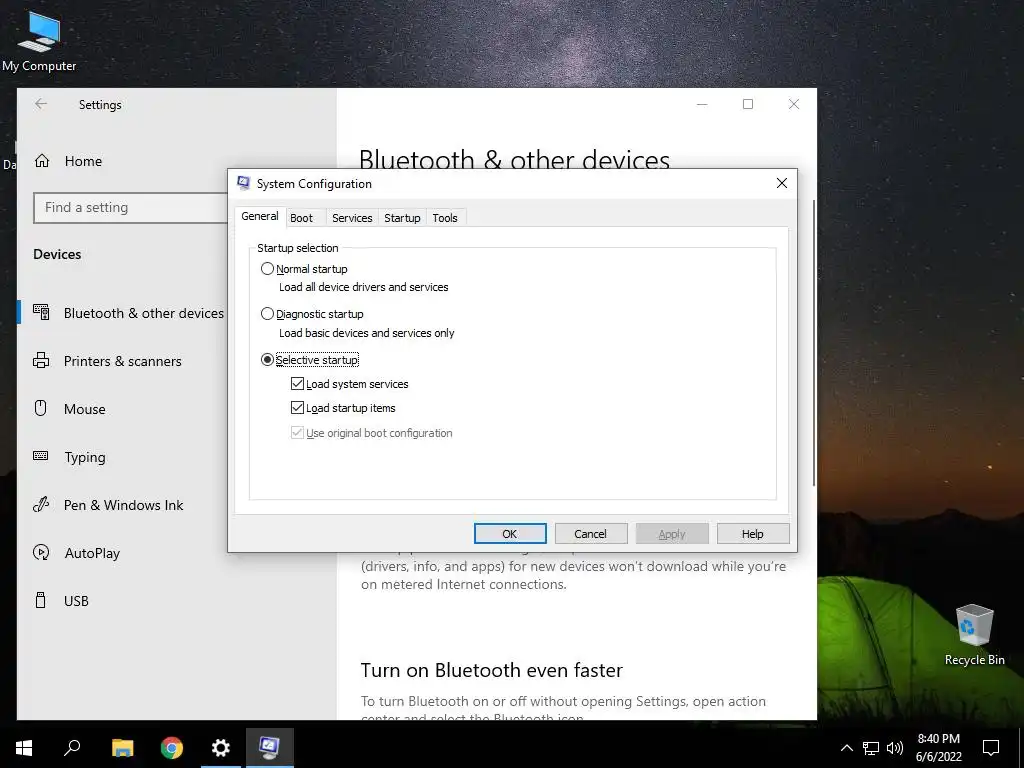Screen dimensions: 1024x768
Task: Click Cancel in System Configuration
Action: (590, 534)
